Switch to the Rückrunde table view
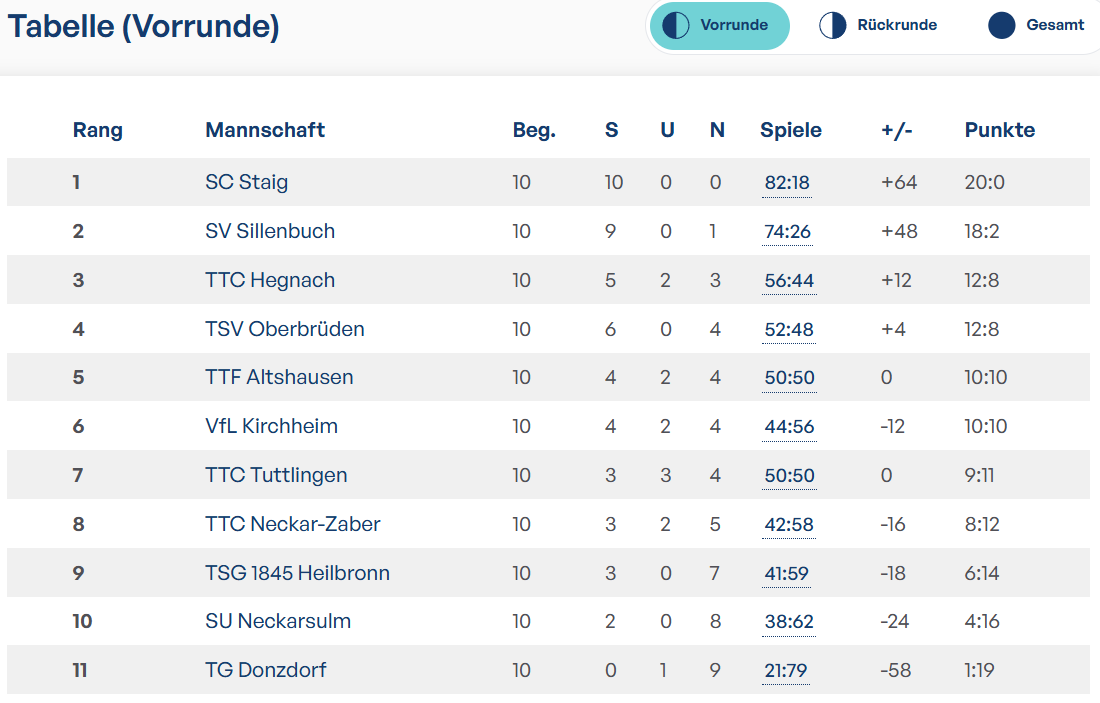The width and height of the screenshot is (1100, 703). pos(877,26)
